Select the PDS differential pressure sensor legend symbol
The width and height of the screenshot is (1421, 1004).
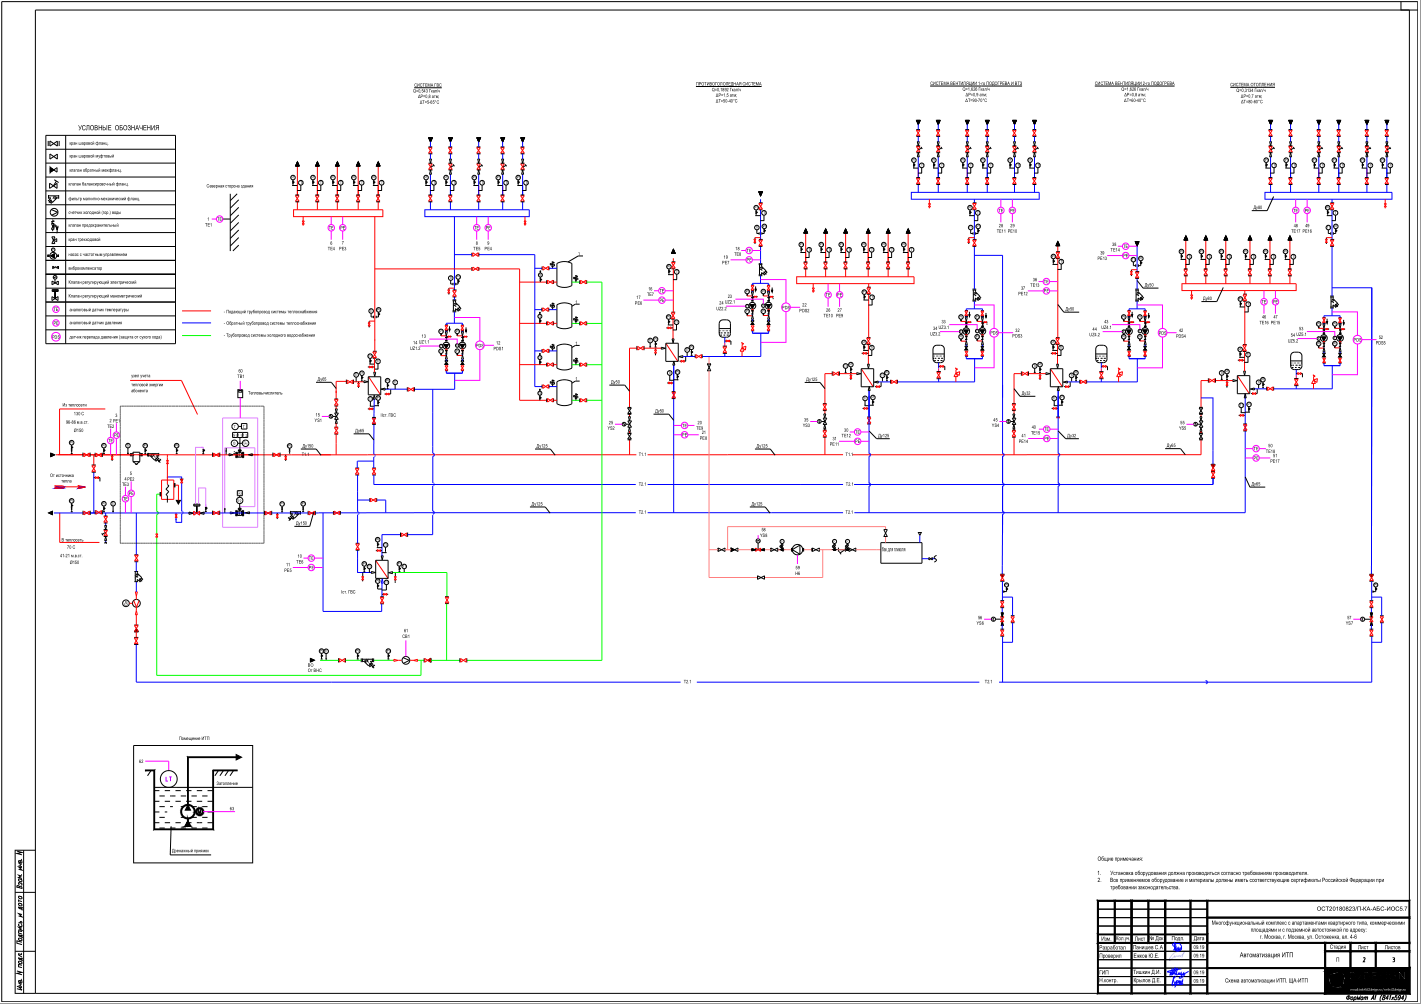[x=54, y=337]
